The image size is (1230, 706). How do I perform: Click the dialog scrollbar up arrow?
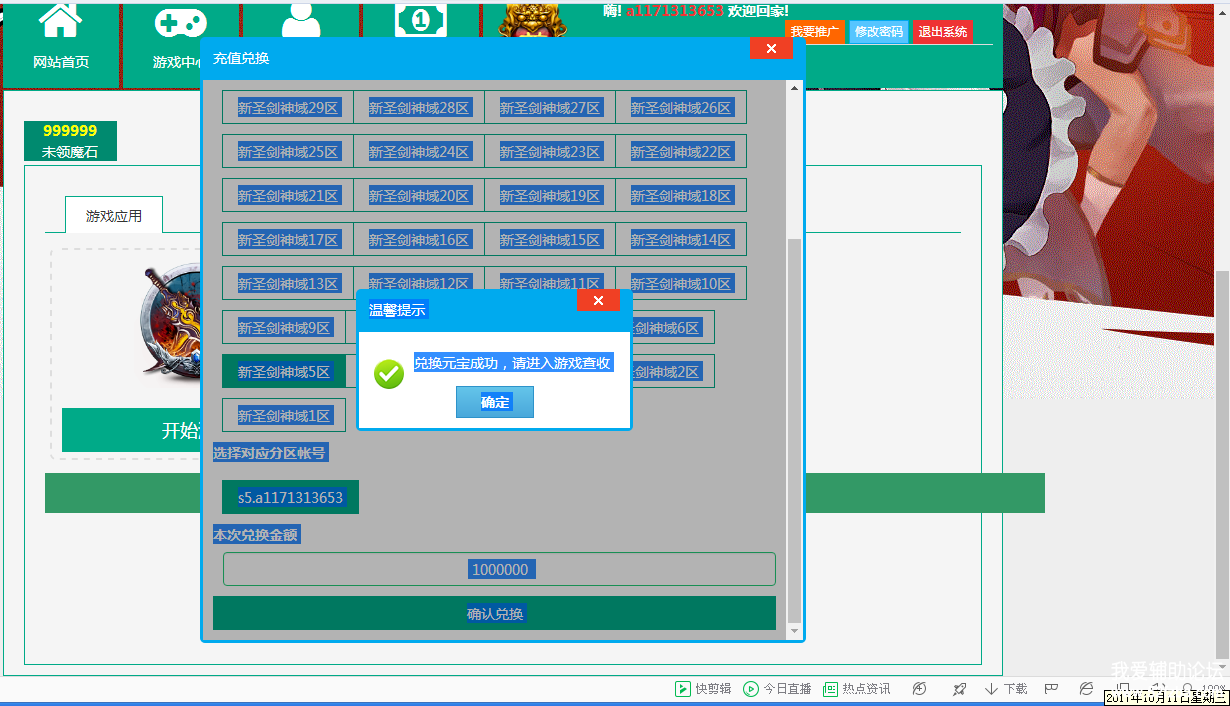(x=795, y=88)
